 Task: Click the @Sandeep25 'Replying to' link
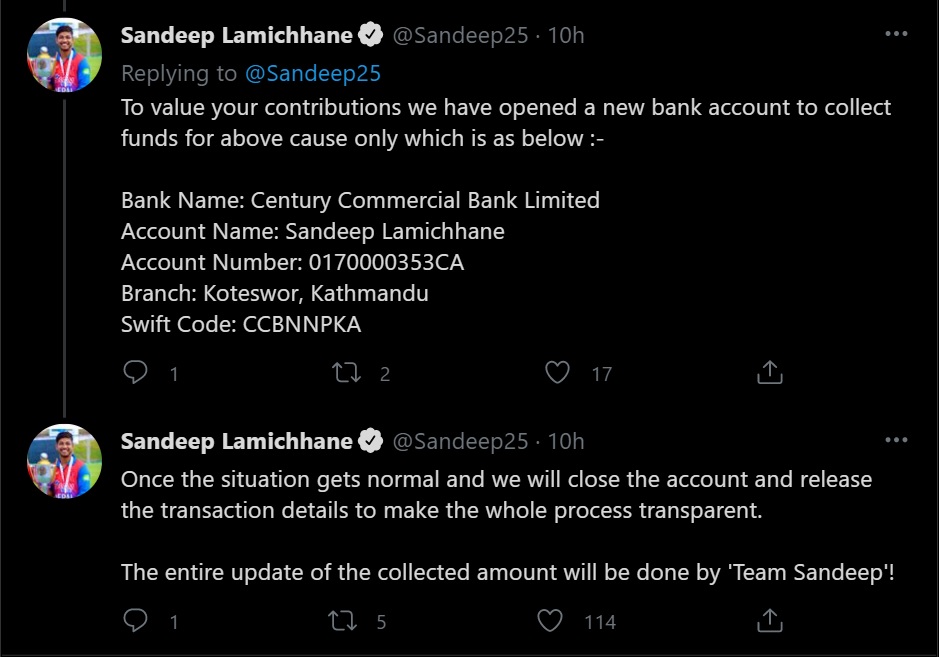pos(313,74)
